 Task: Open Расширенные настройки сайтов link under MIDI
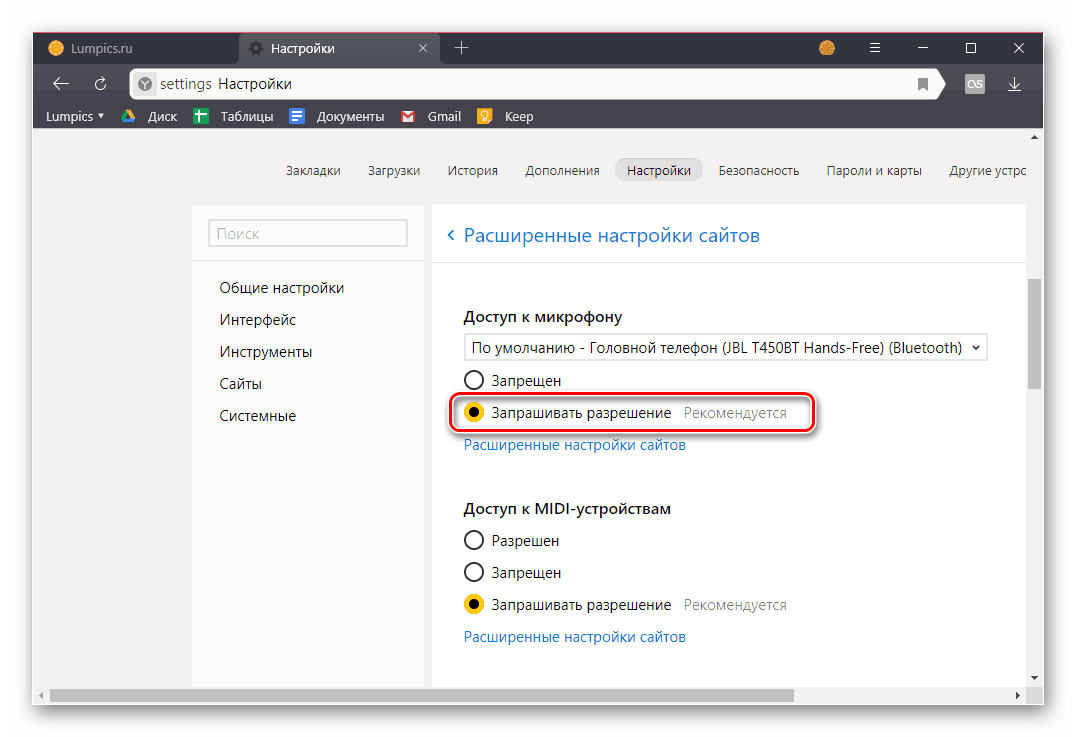click(x=574, y=637)
